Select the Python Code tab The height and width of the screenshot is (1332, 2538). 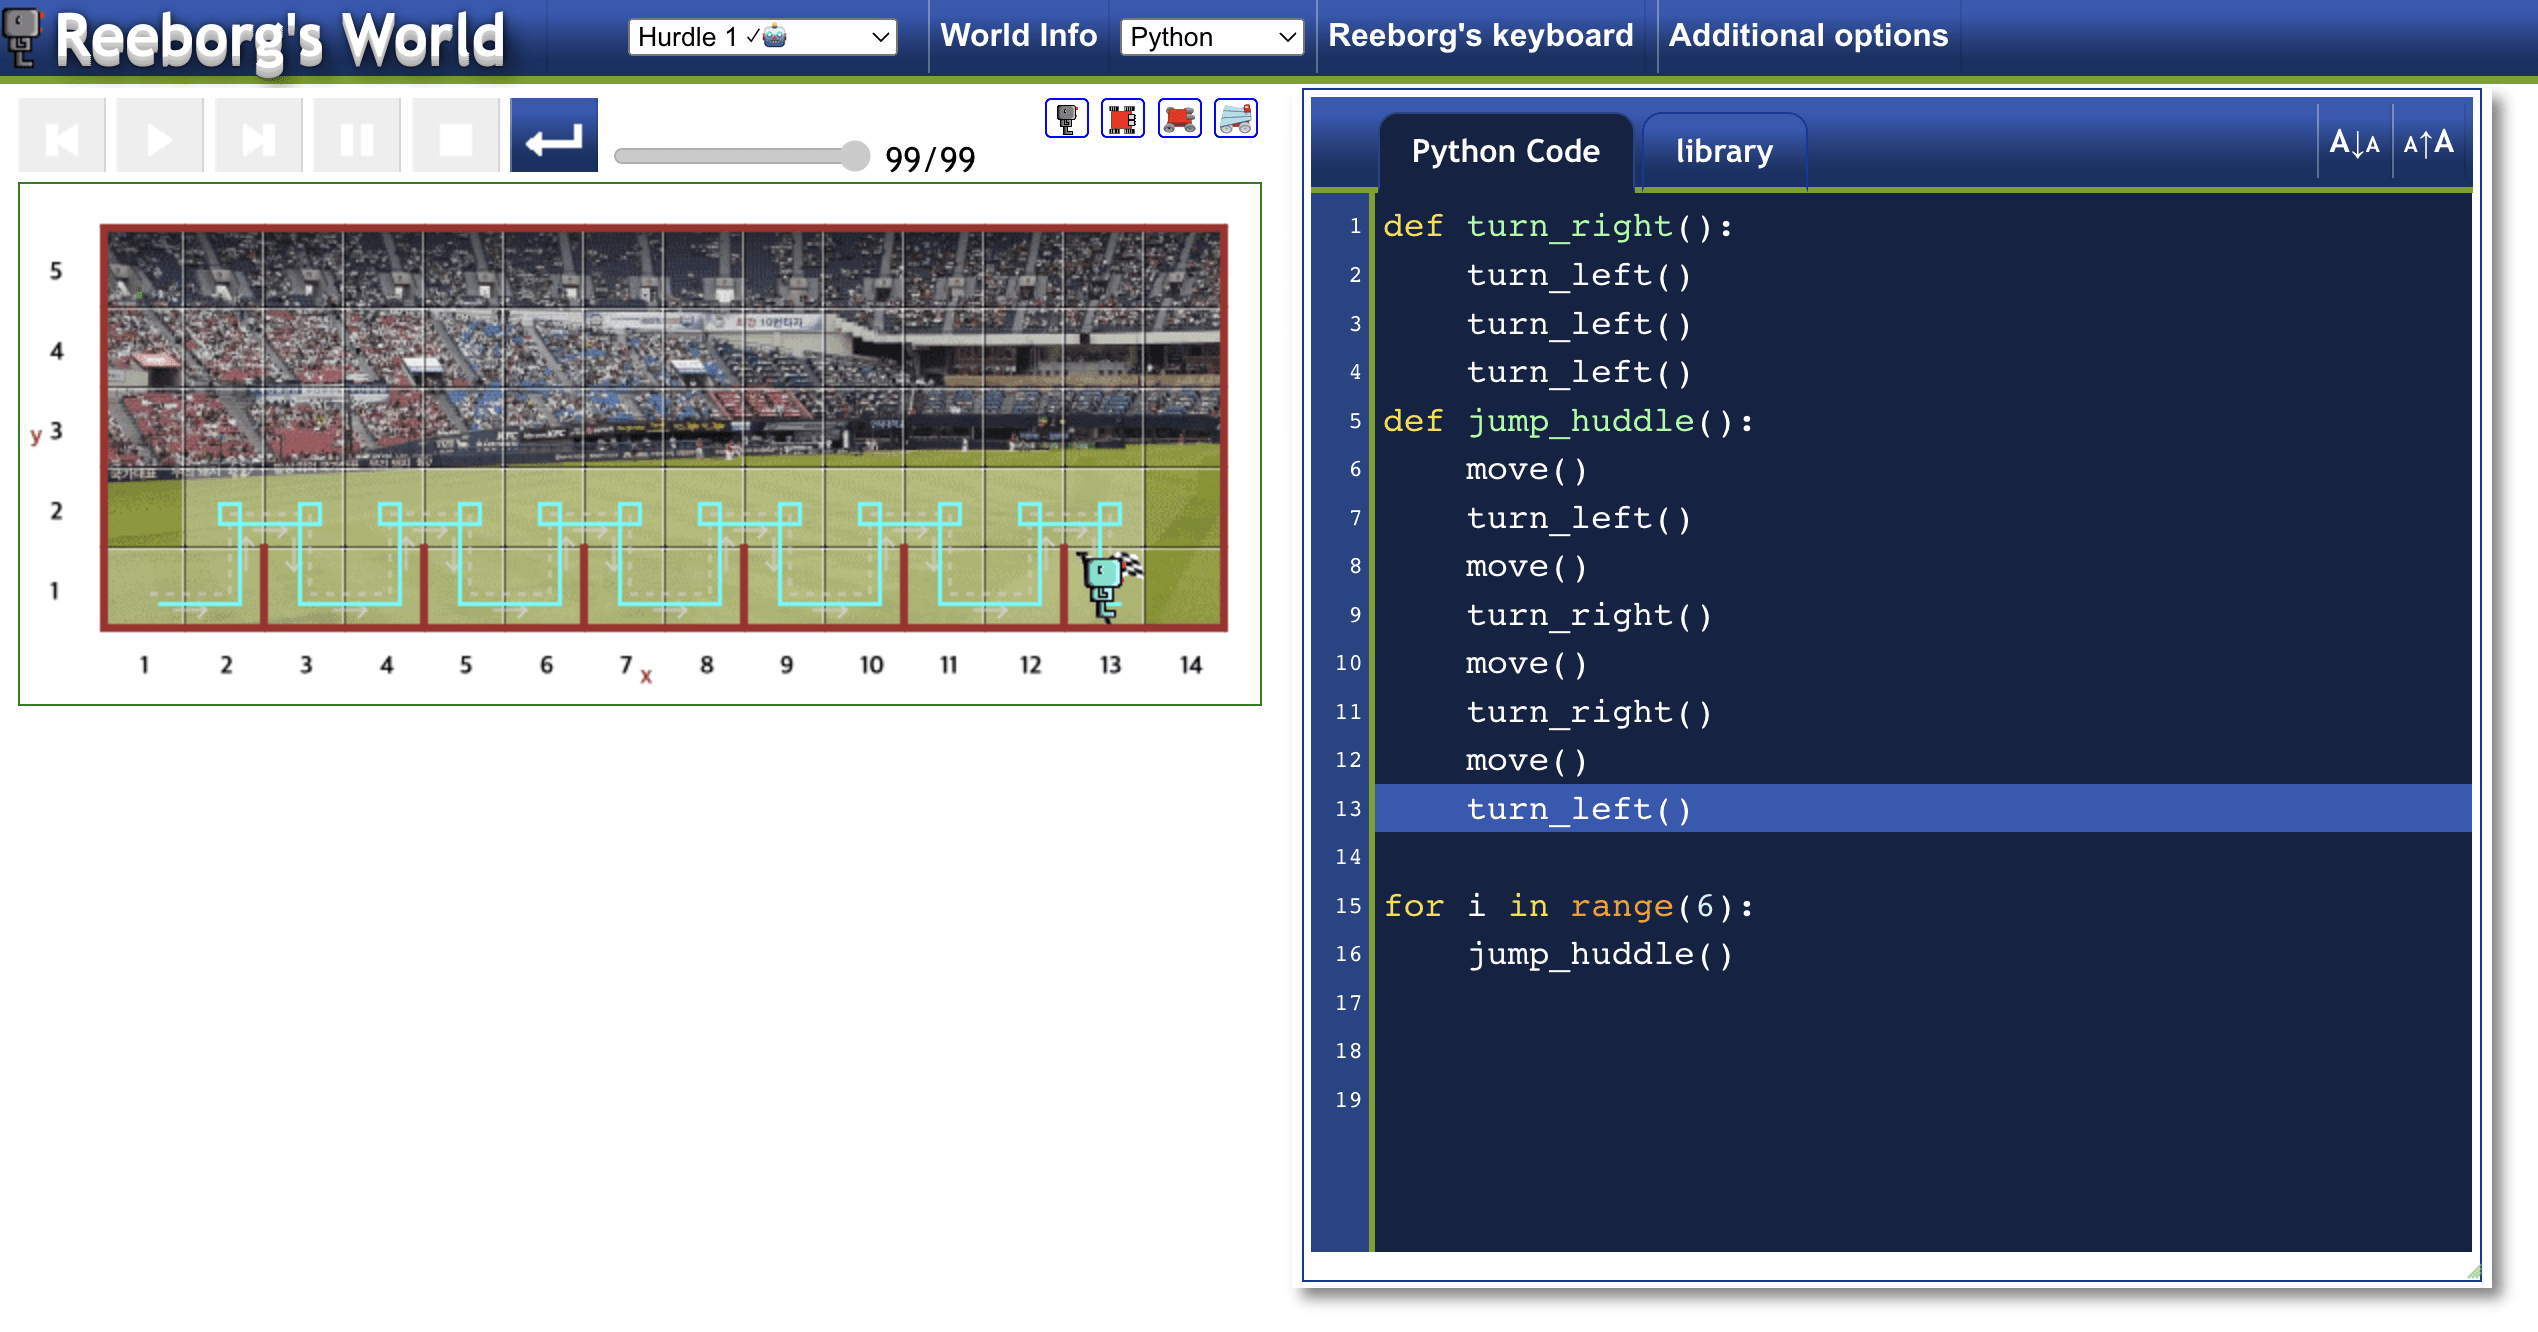coord(1505,152)
